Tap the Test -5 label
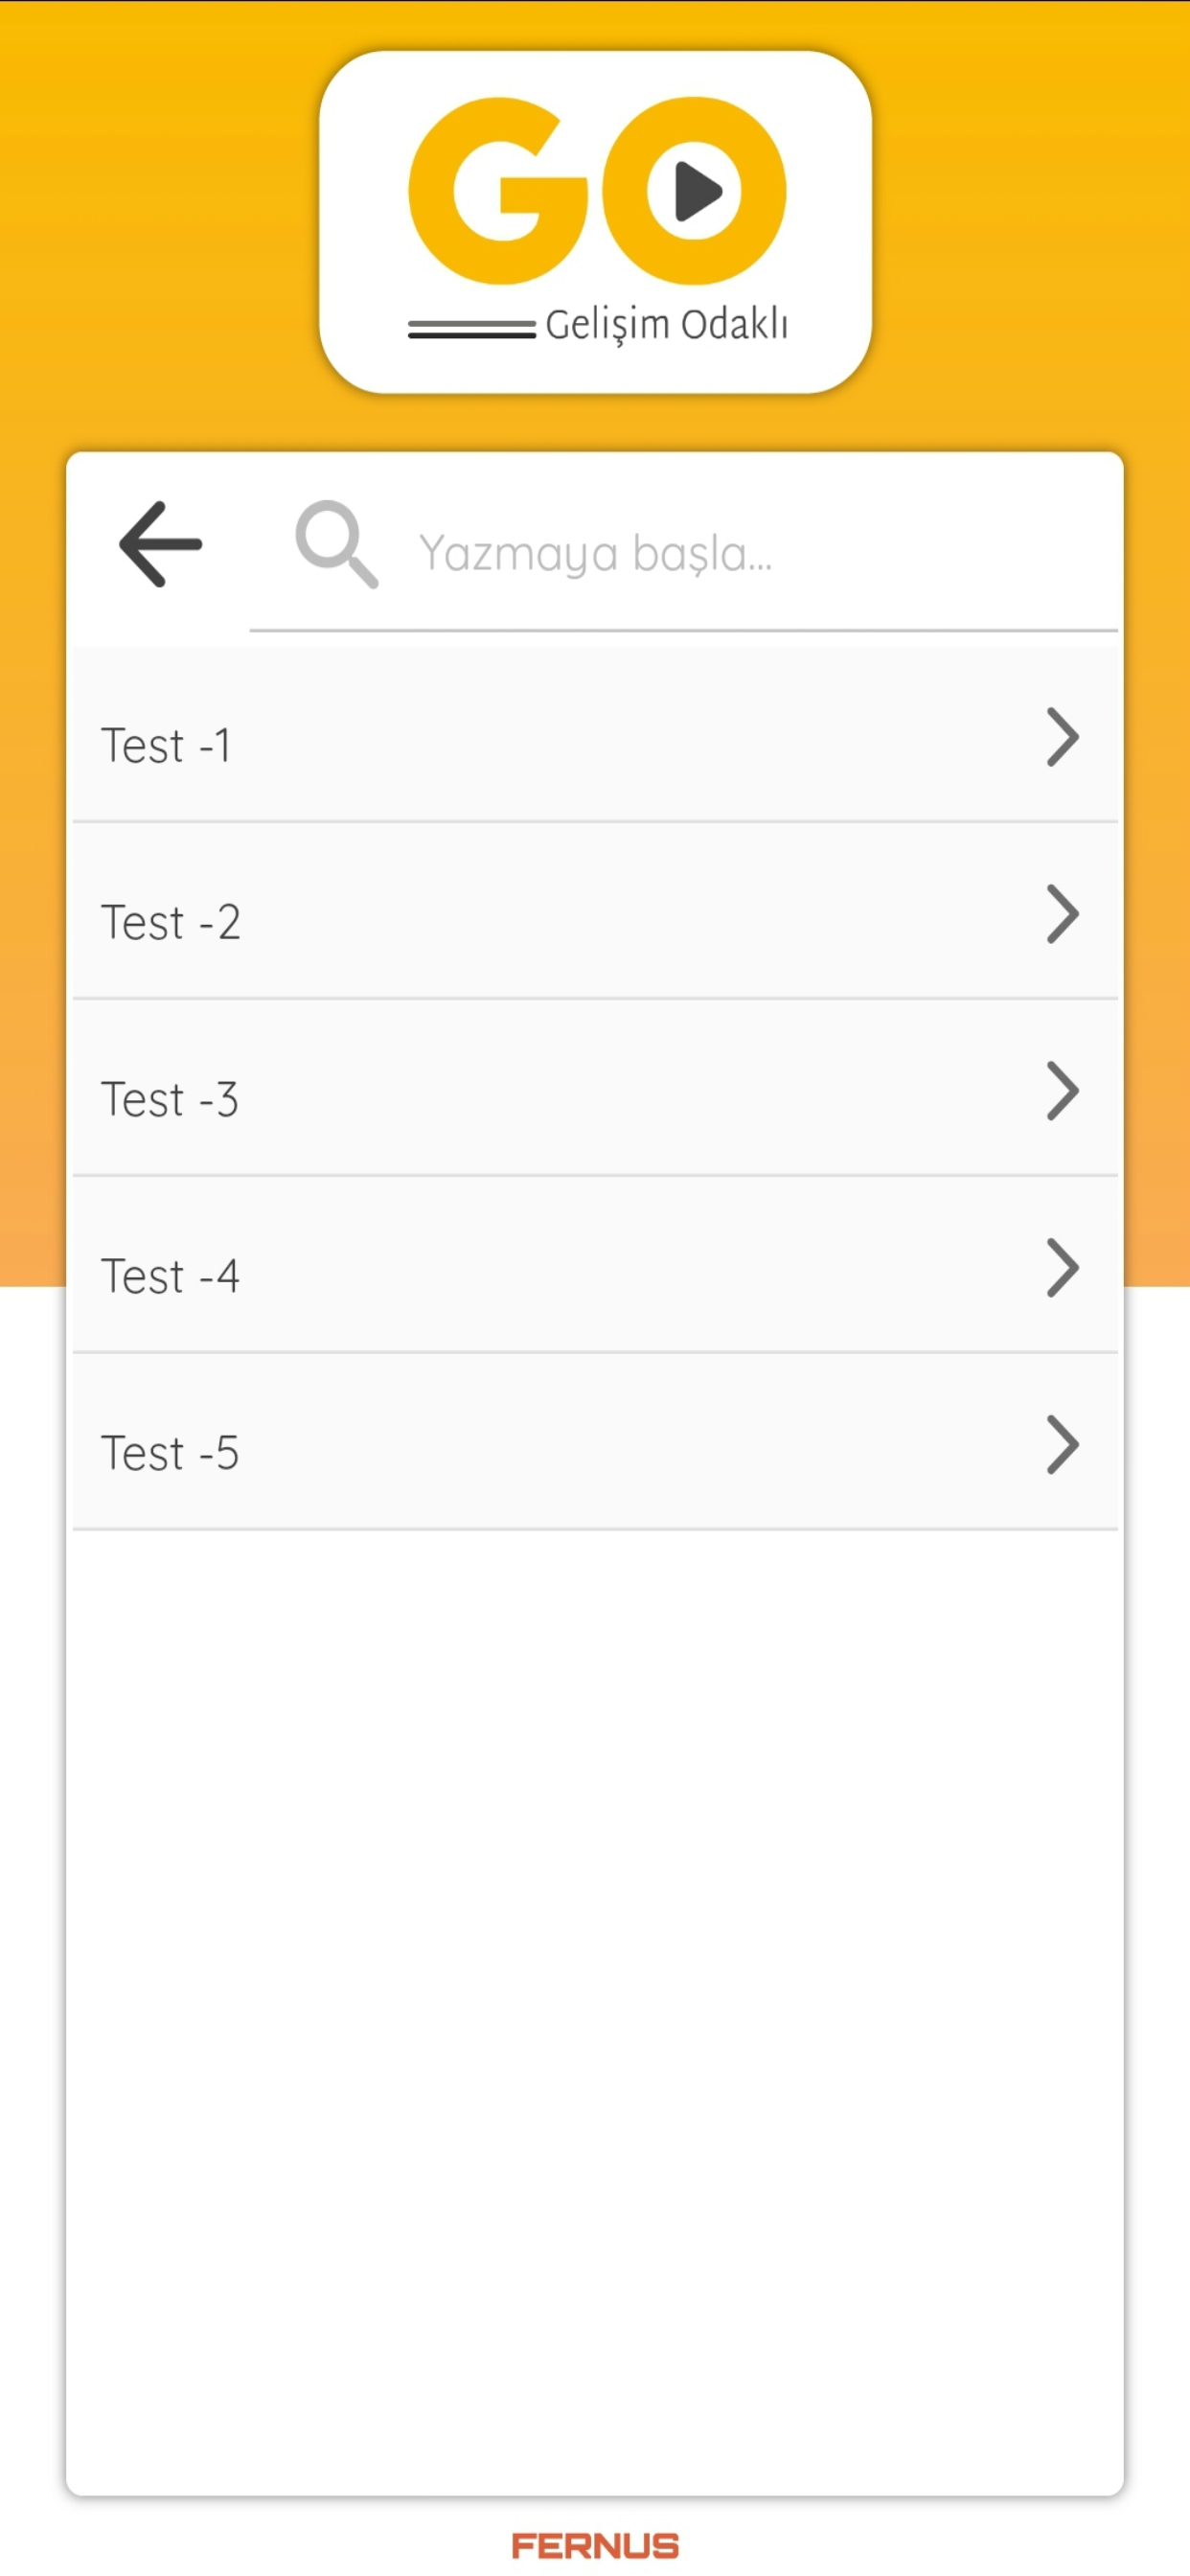Viewport: 1190px width, 2576px height. (x=170, y=1453)
